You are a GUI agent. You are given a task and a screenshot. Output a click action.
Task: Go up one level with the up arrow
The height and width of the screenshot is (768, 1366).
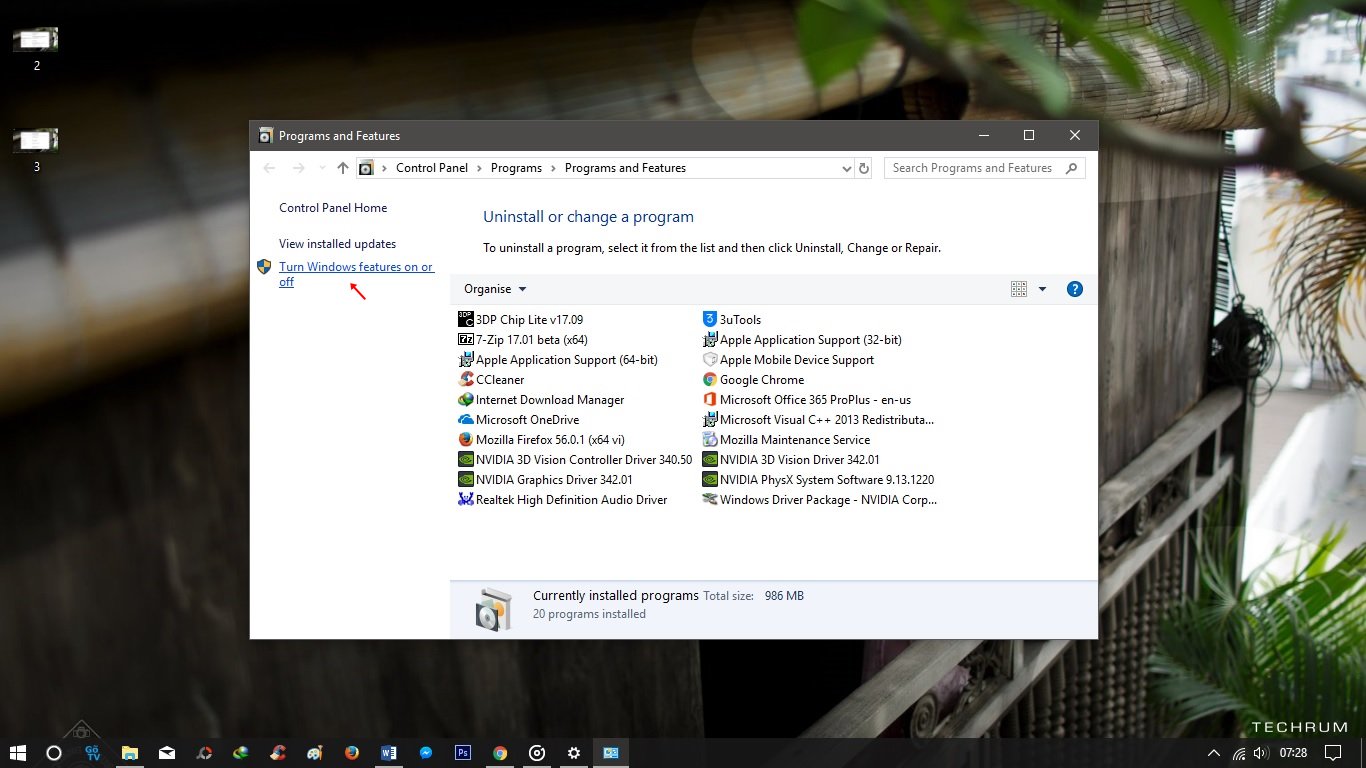[343, 168]
